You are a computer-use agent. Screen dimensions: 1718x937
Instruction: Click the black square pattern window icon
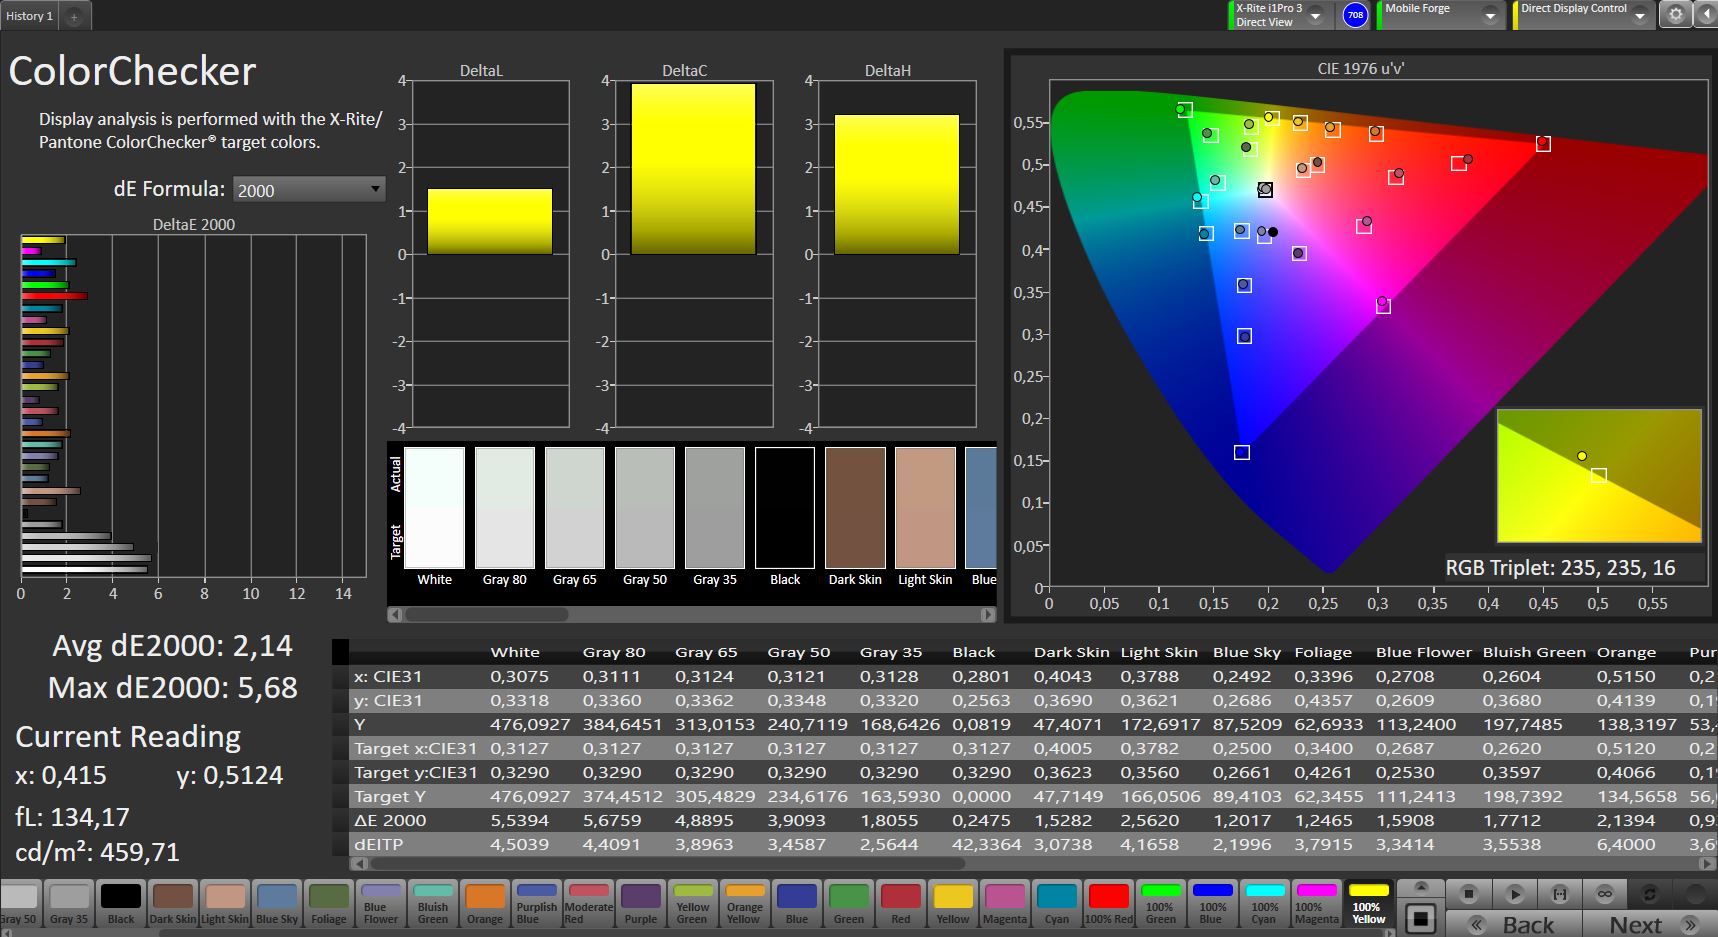click(1420, 918)
